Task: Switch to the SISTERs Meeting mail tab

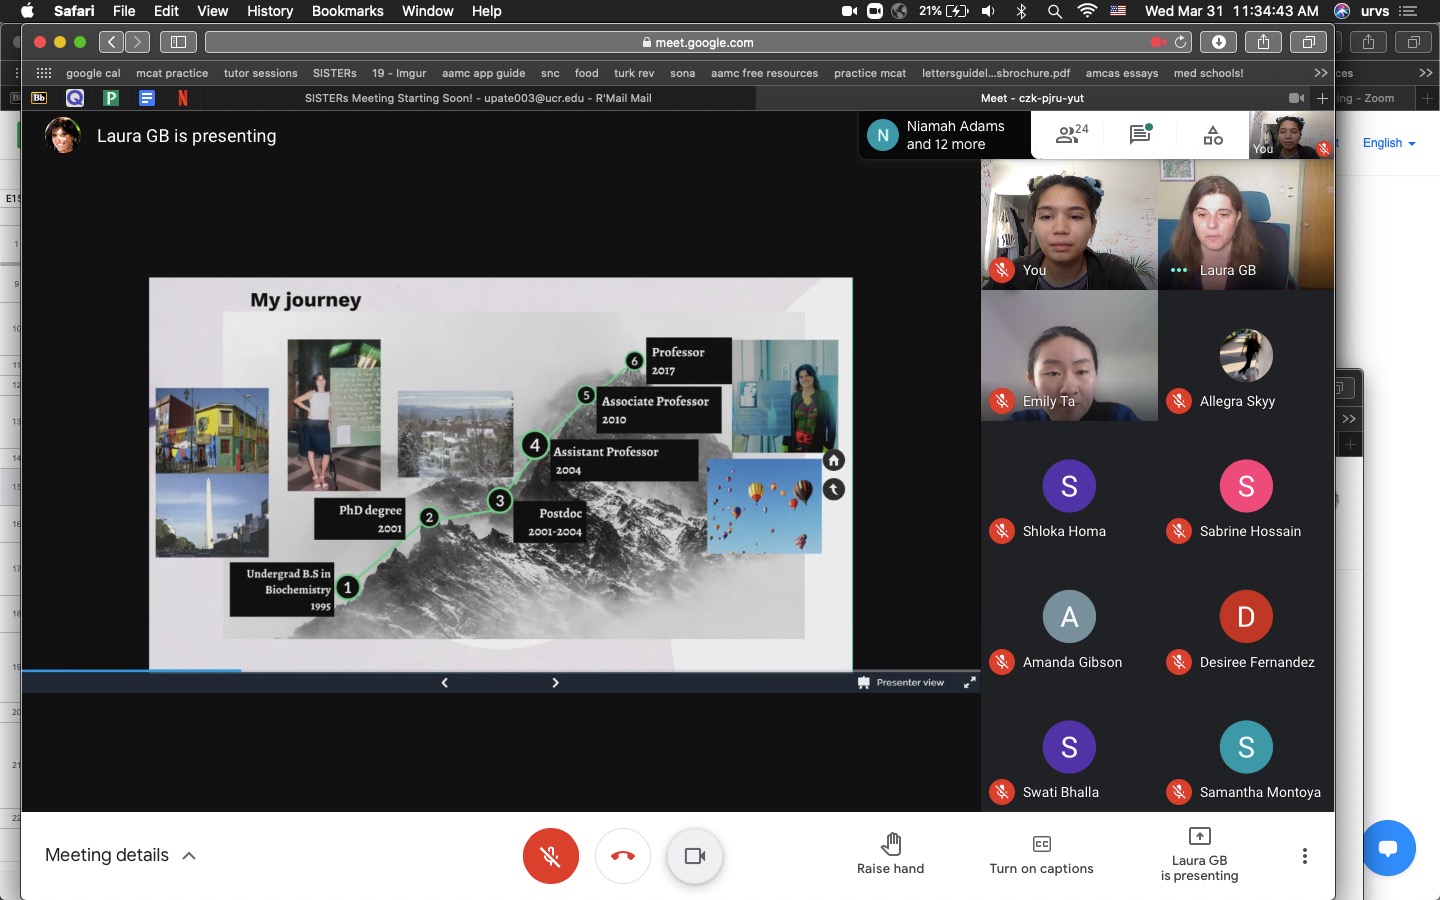Action: (x=477, y=98)
